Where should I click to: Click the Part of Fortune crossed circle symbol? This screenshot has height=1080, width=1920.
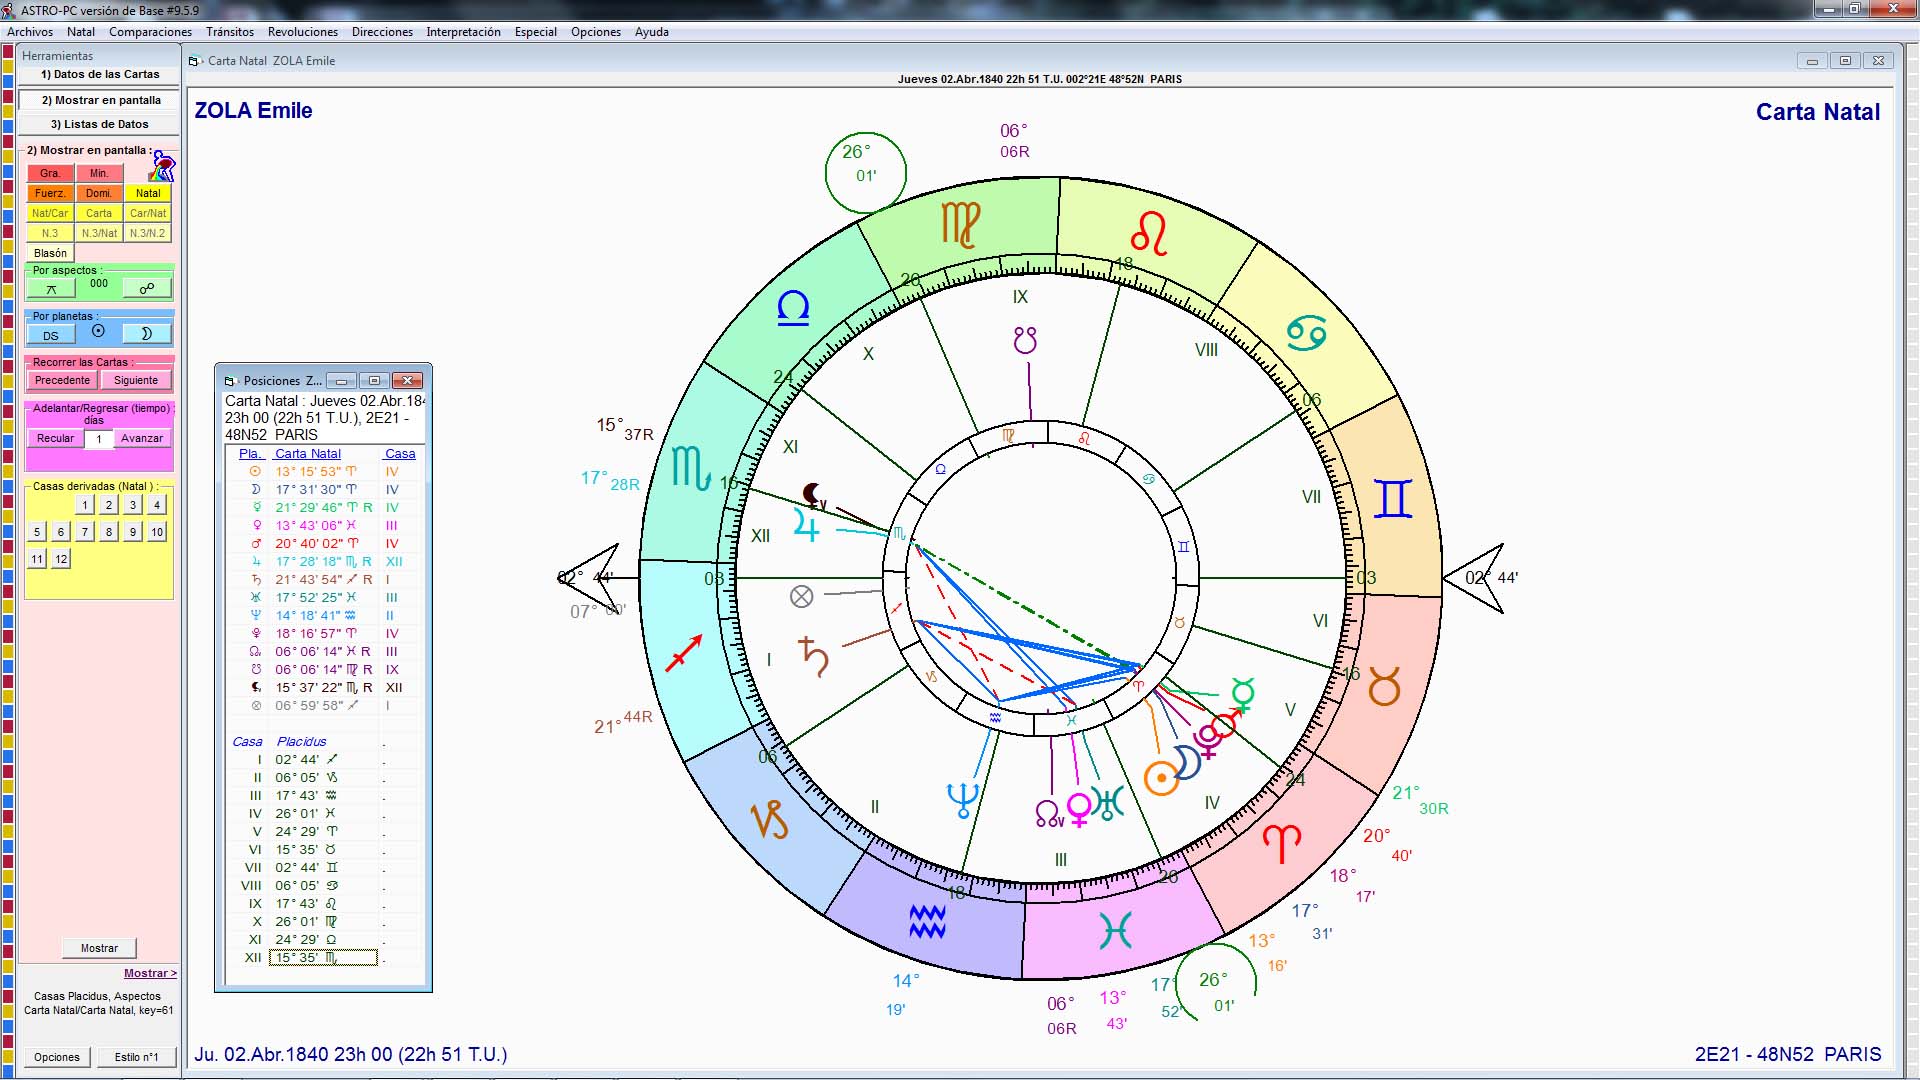click(x=801, y=597)
